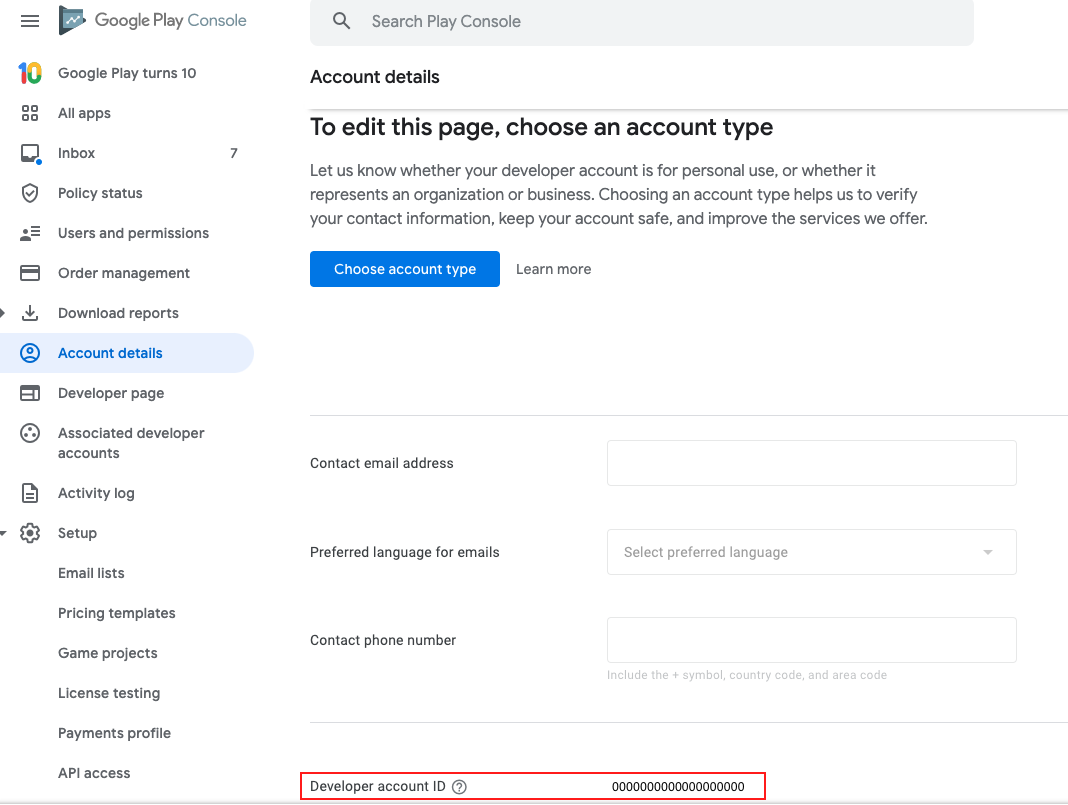Click the Policy status shield icon

[30, 193]
